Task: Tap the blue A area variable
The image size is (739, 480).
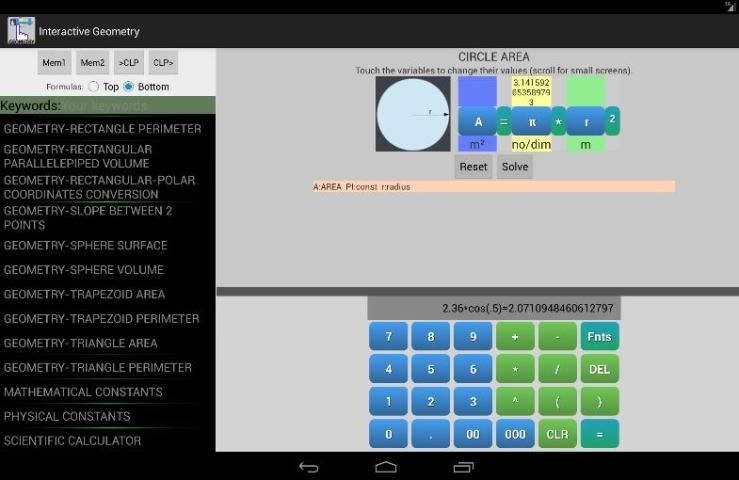Action: 477,122
